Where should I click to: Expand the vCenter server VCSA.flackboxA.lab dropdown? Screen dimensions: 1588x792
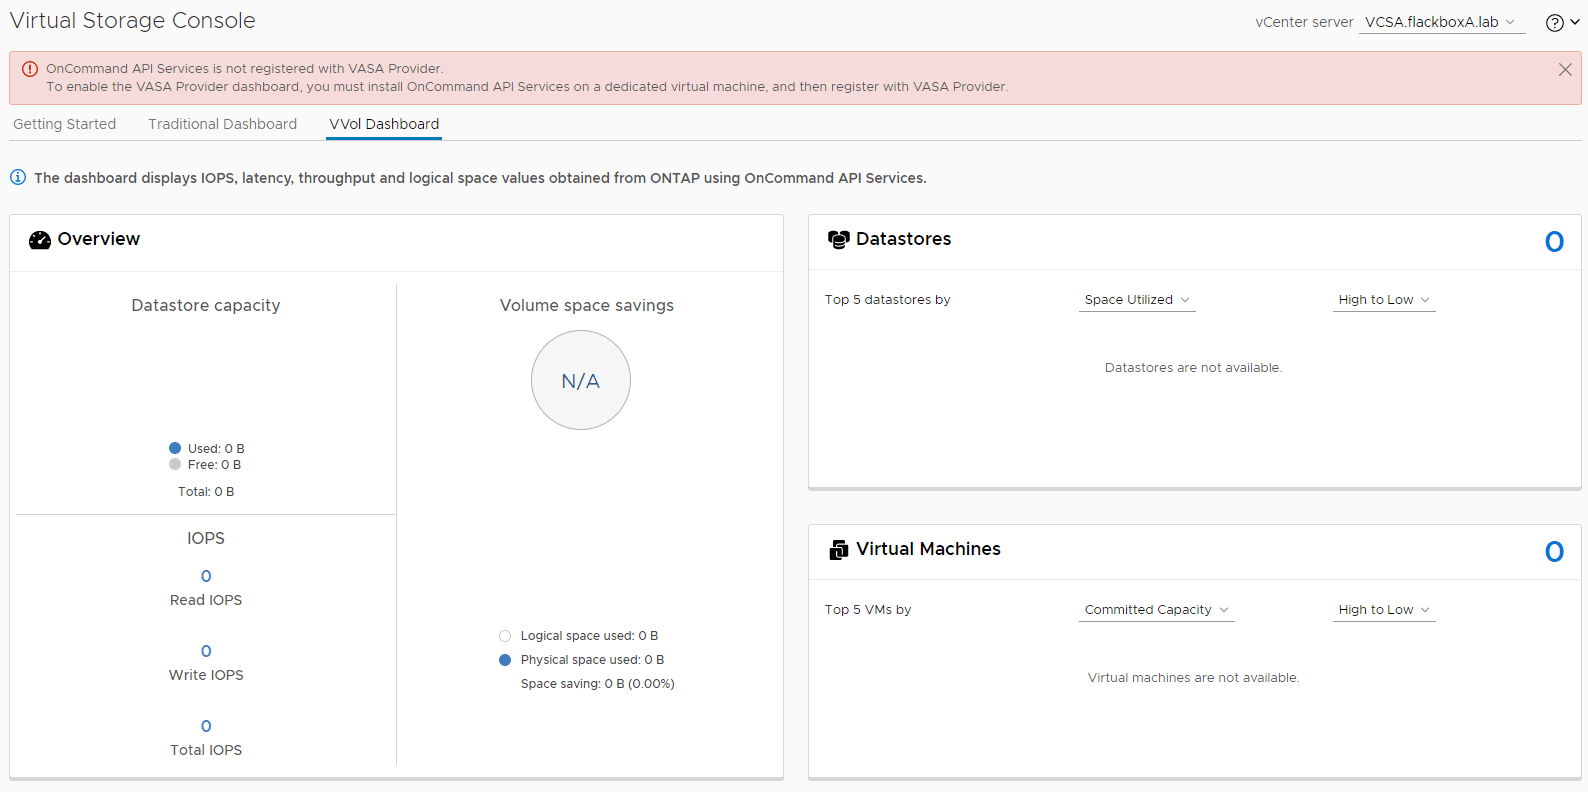coord(1441,22)
